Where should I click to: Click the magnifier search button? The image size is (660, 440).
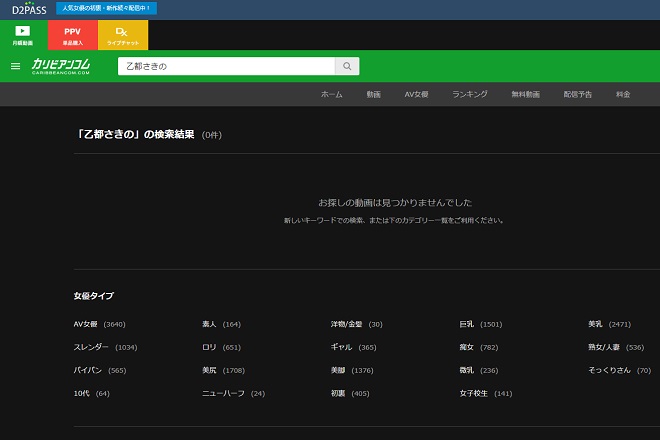347,66
